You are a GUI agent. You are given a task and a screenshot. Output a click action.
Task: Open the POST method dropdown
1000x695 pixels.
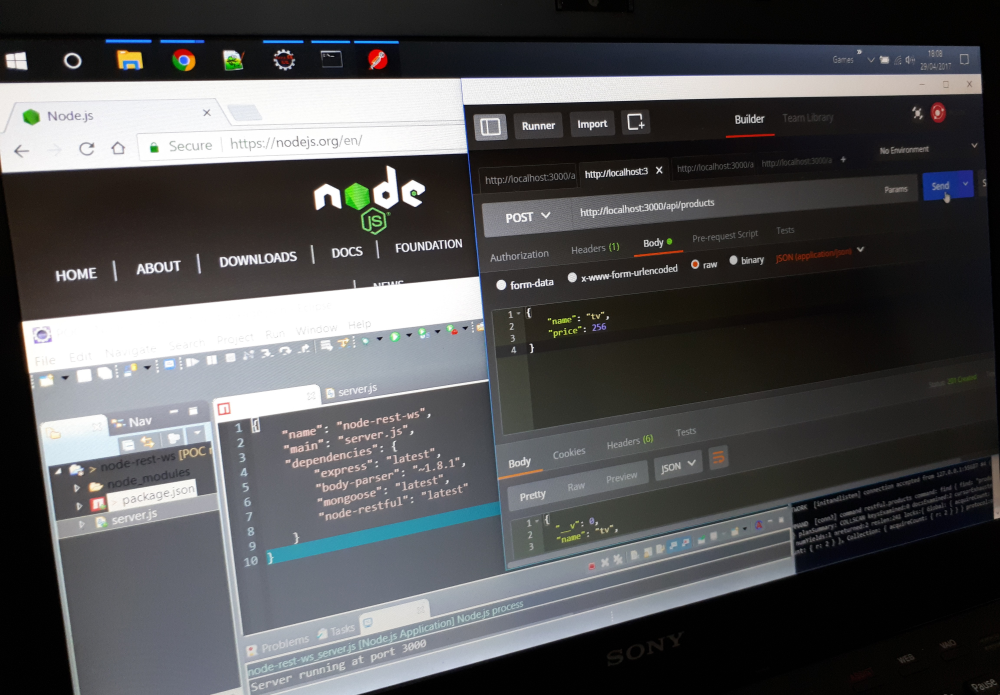tap(527, 217)
